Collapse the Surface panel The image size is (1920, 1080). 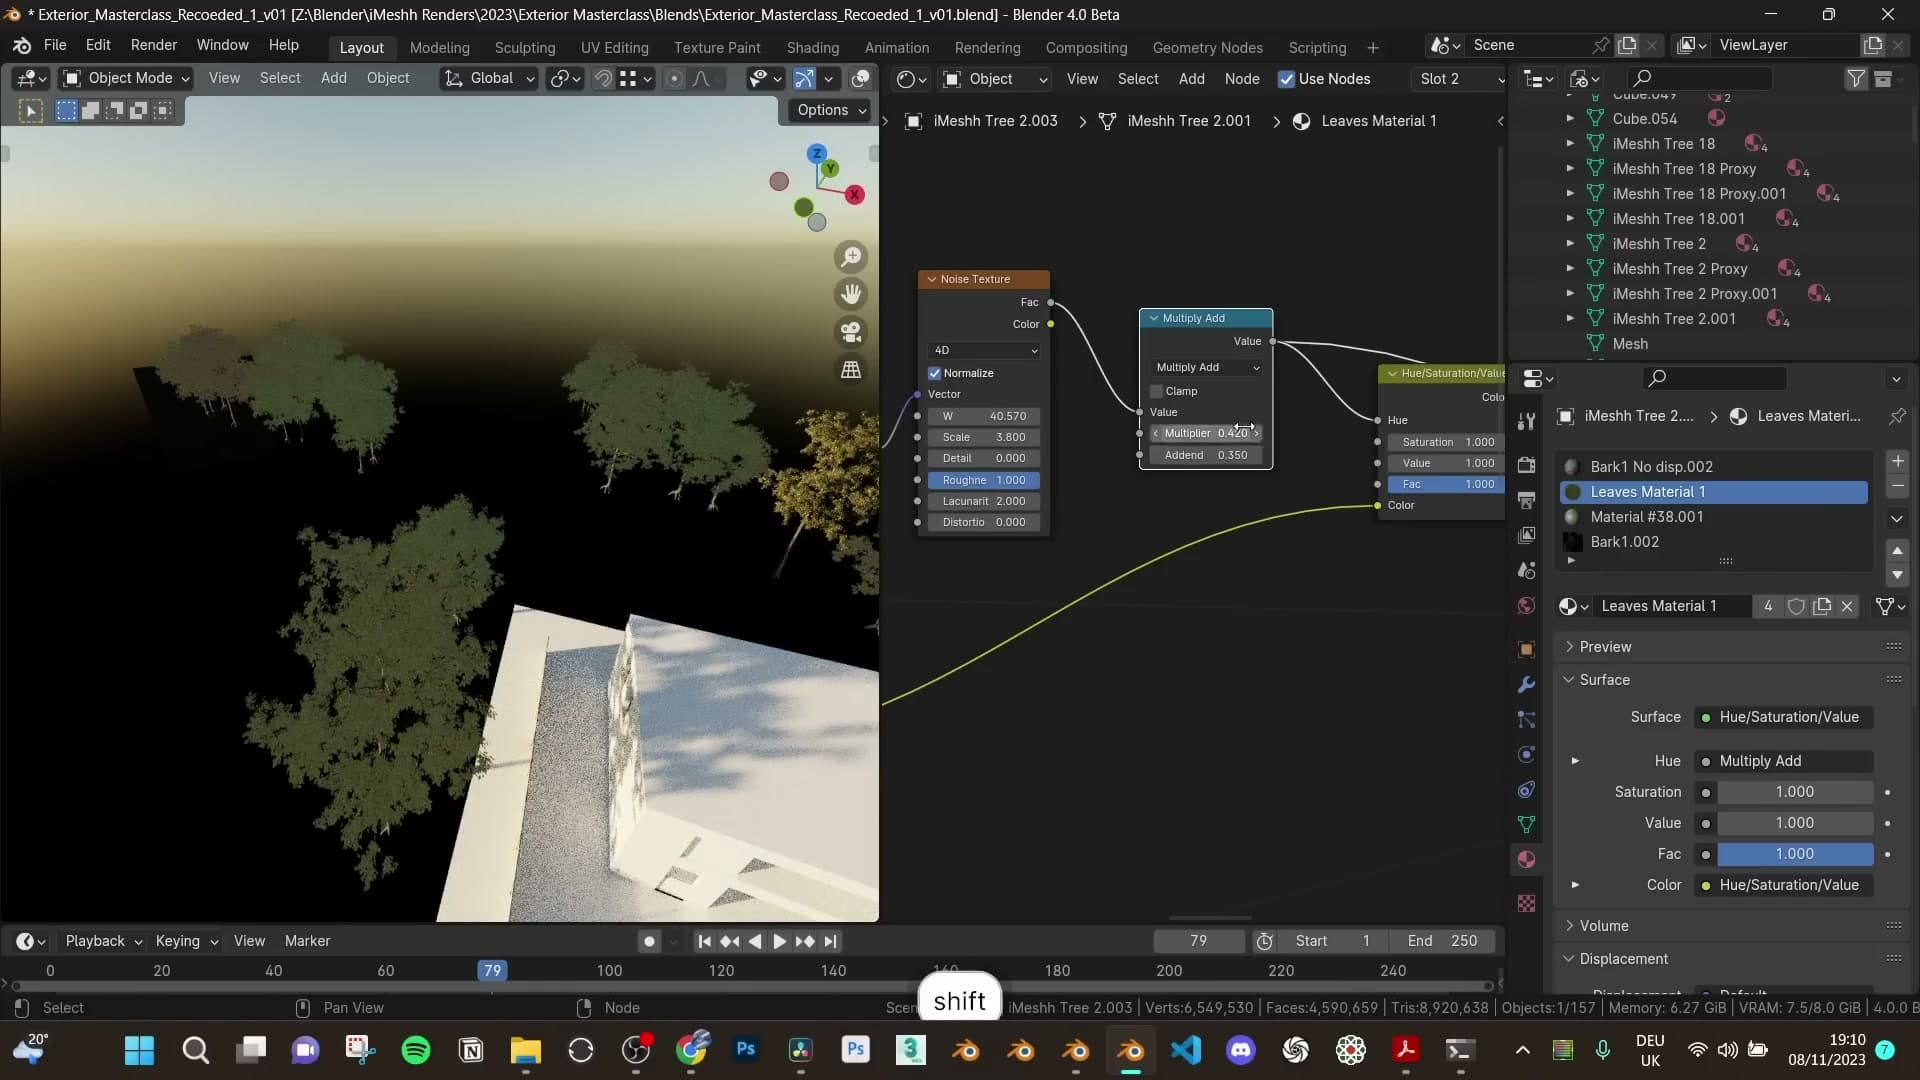(1604, 679)
